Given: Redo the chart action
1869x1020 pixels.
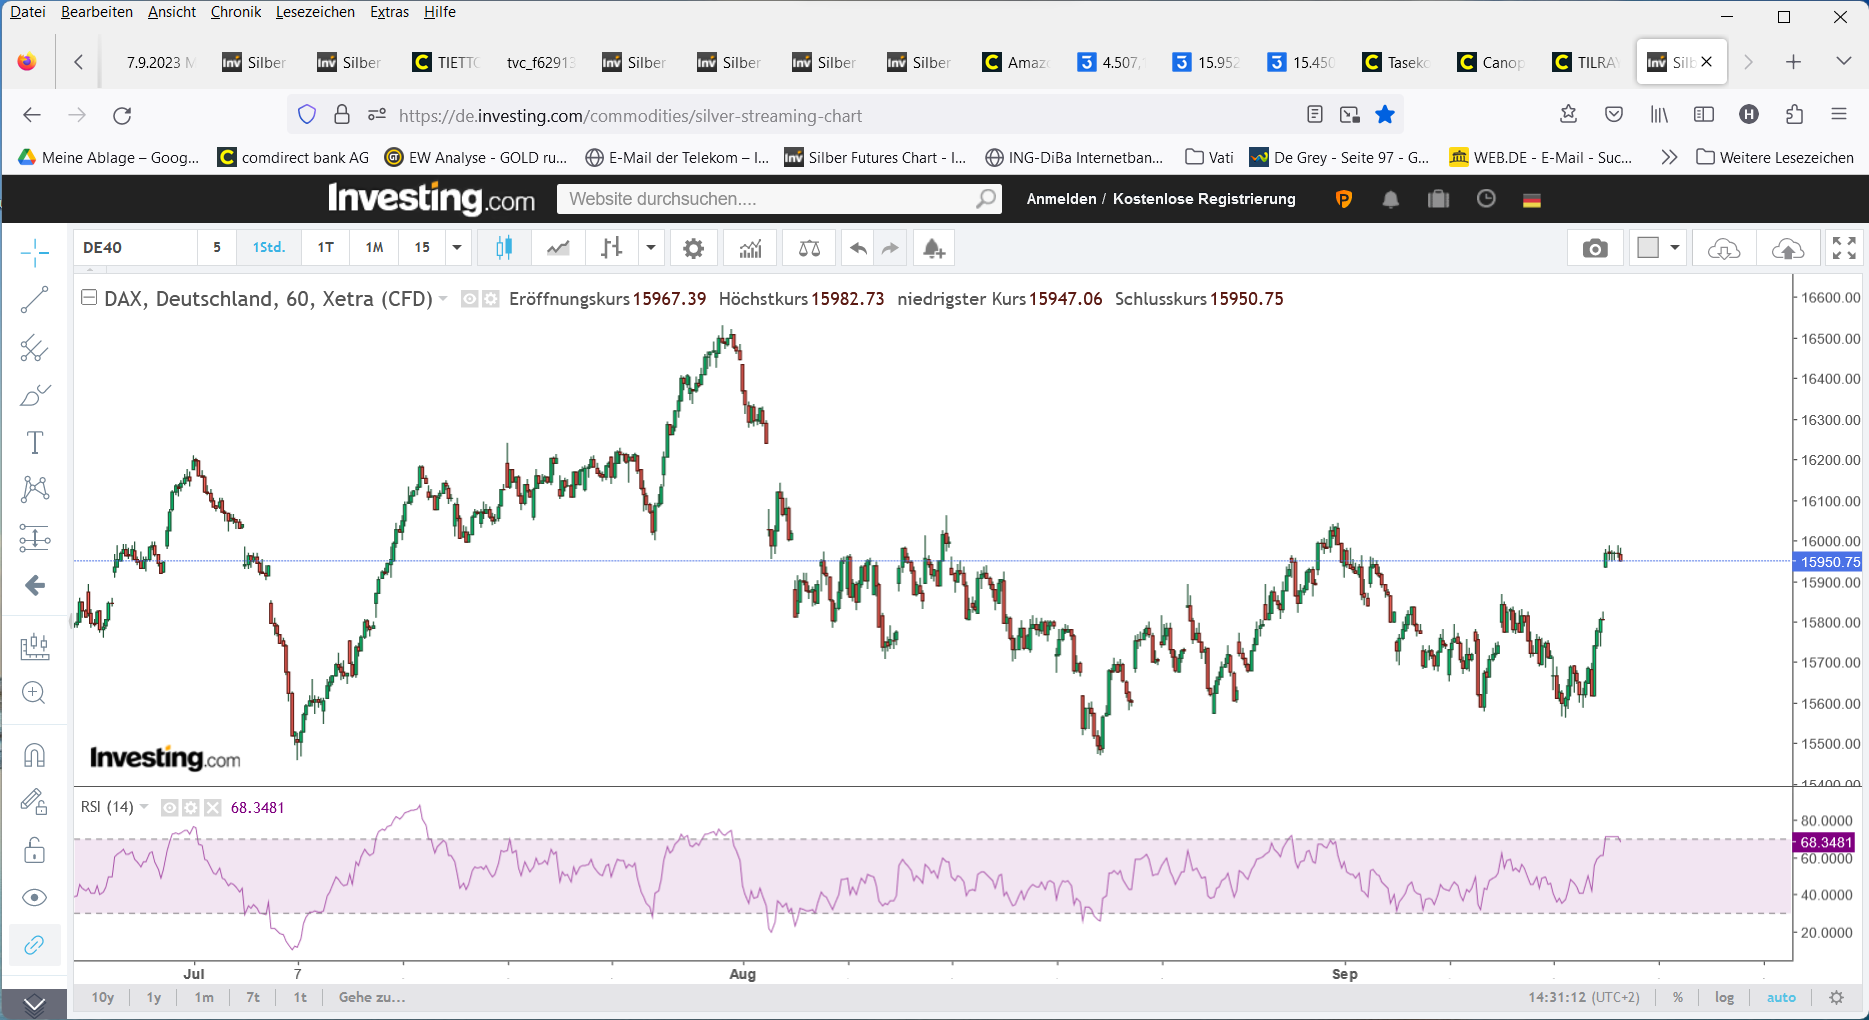Looking at the screenshot, I should 890,248.
